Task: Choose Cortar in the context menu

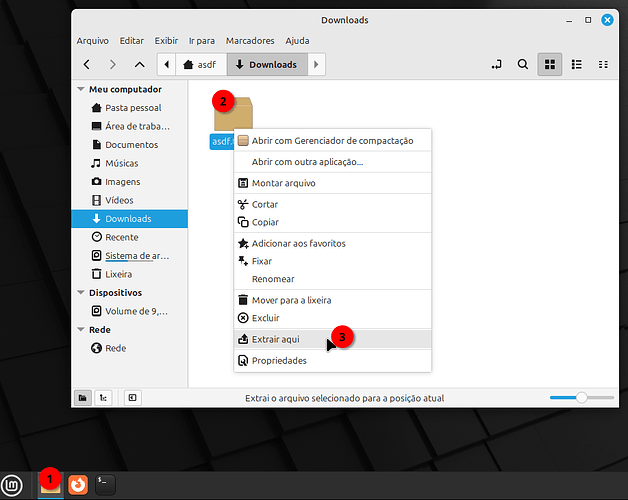Action: click(x=332, y=204)
